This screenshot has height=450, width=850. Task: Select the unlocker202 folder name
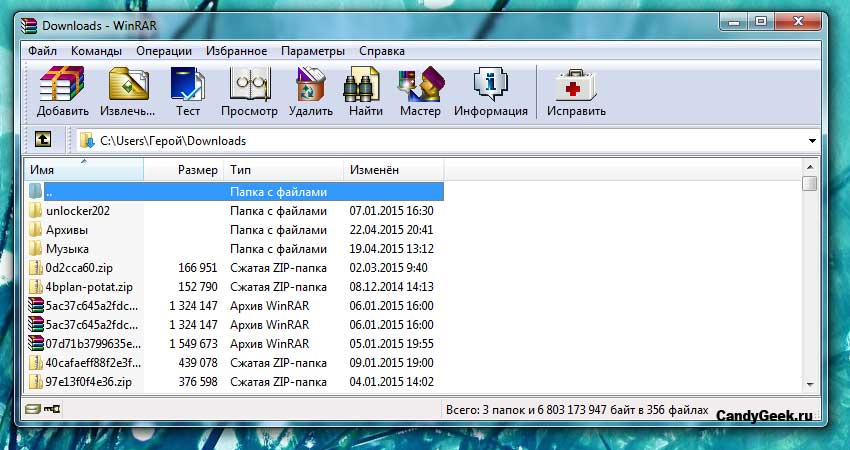click(x=78, y=210)
